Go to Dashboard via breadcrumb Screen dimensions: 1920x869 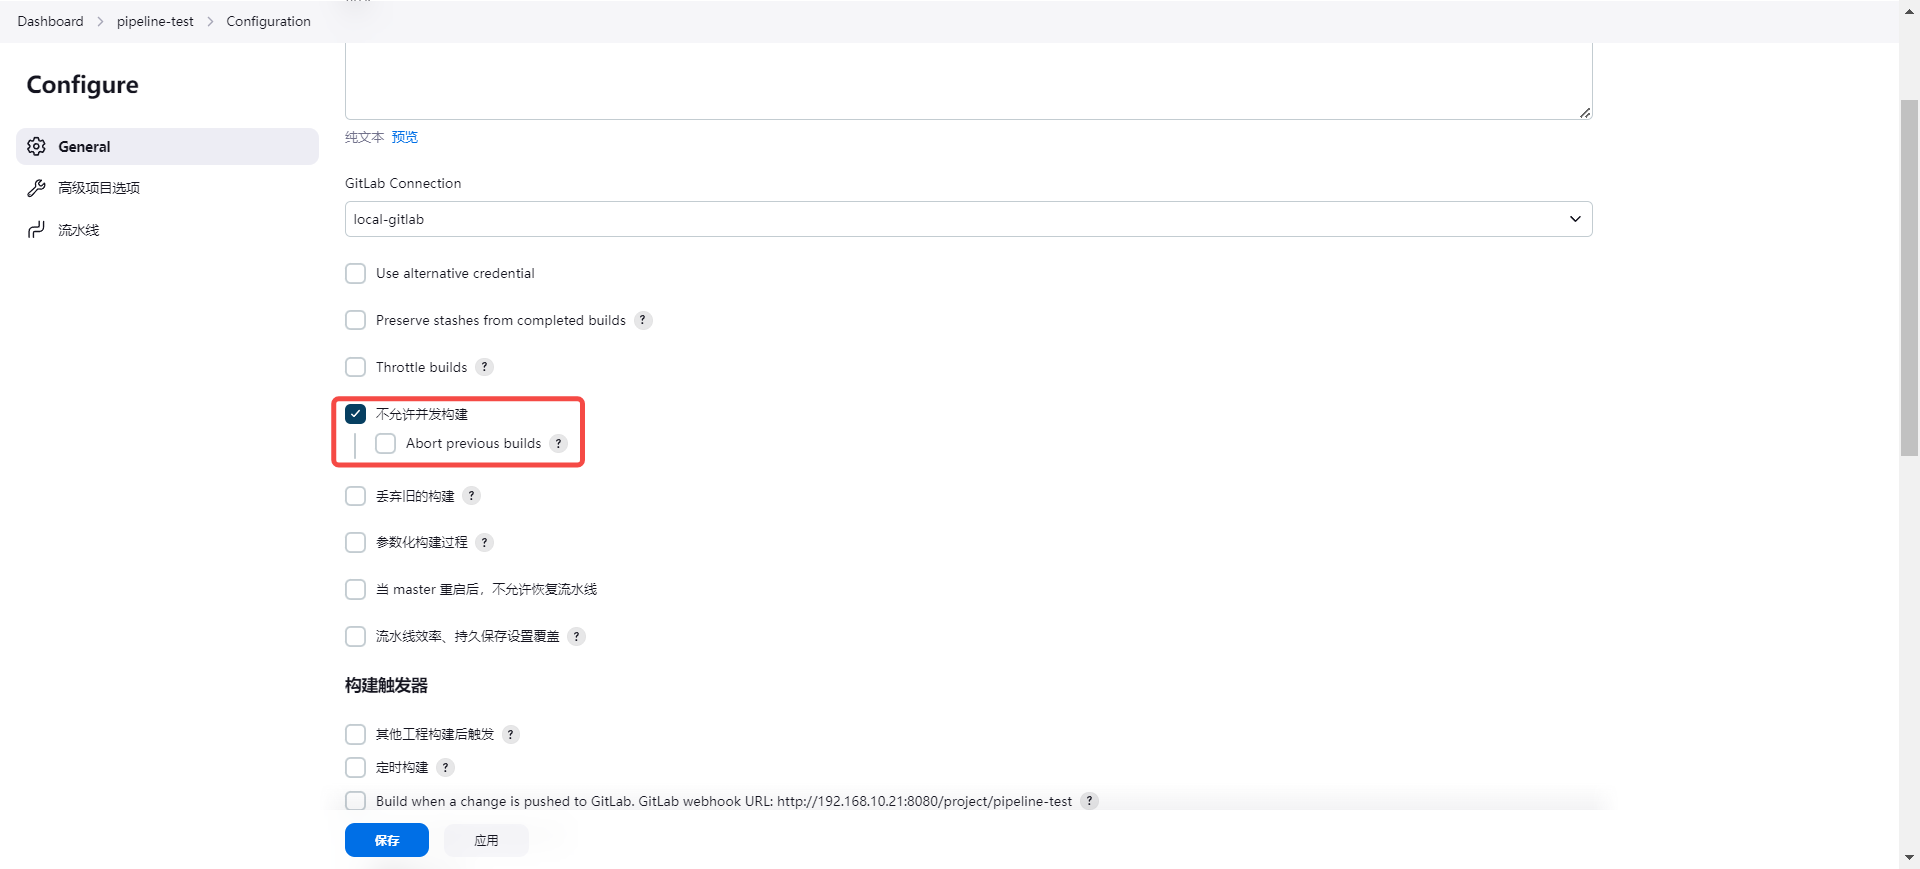(x=50, y=21)
